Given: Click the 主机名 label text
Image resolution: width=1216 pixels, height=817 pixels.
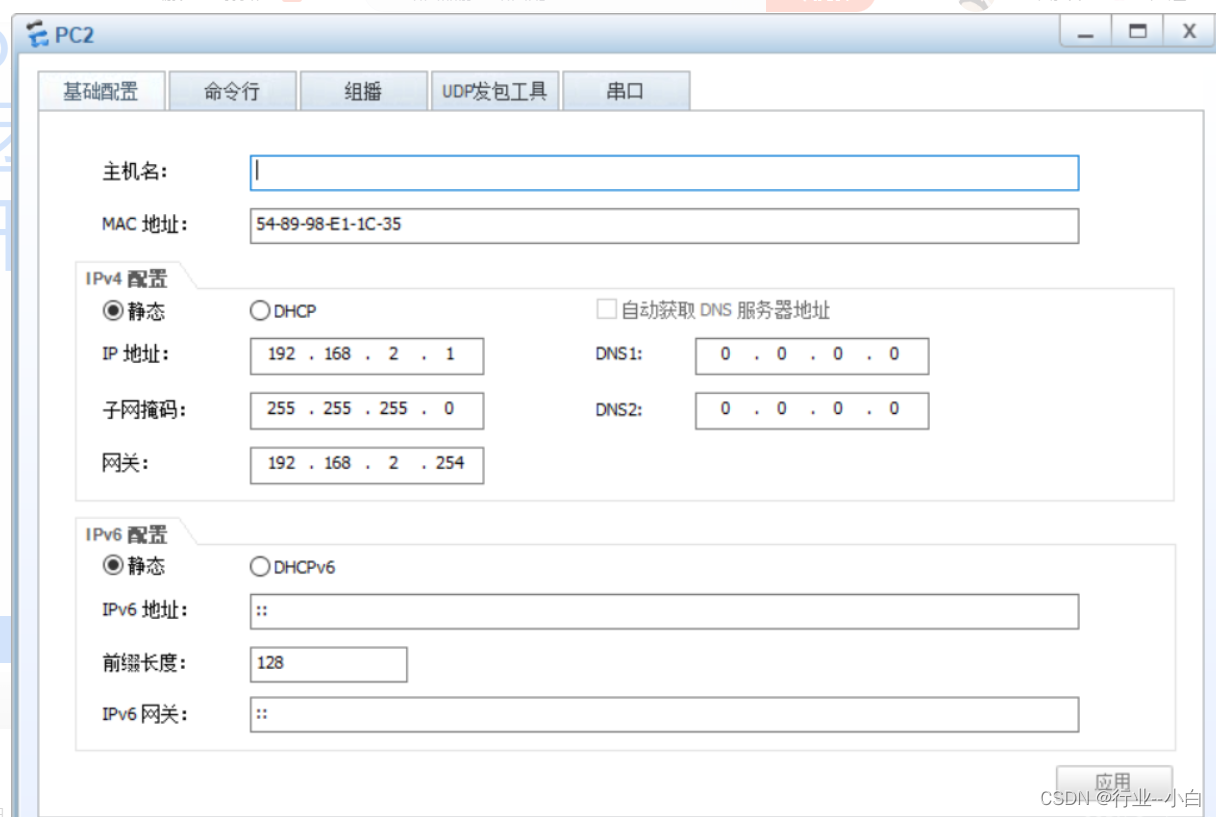Looking at the screenshot, I should (x=135, y=171).
